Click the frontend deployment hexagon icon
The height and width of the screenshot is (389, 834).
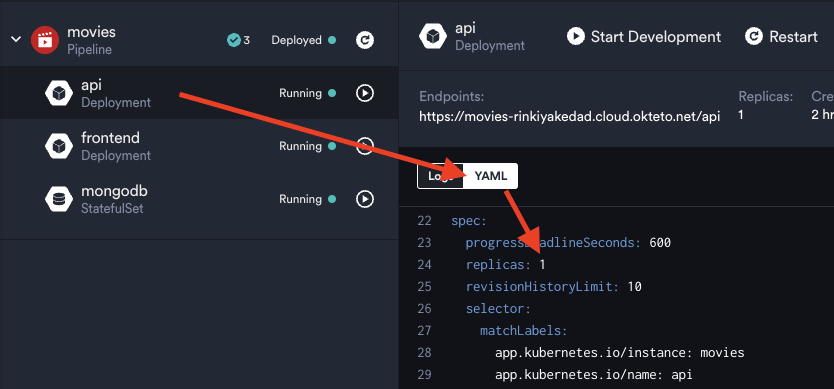pyautogui.click(x=59, y=146)
